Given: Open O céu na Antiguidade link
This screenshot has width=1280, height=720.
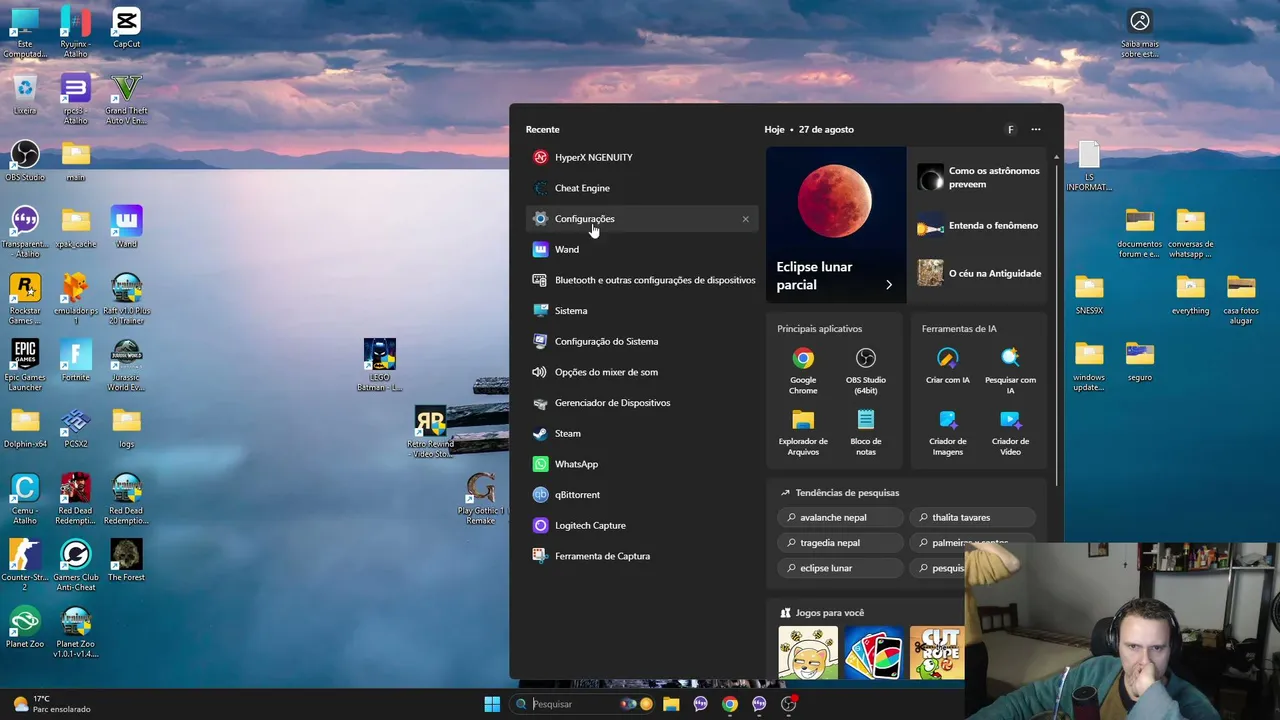Looking at the screenshot, I should point(979,273).
